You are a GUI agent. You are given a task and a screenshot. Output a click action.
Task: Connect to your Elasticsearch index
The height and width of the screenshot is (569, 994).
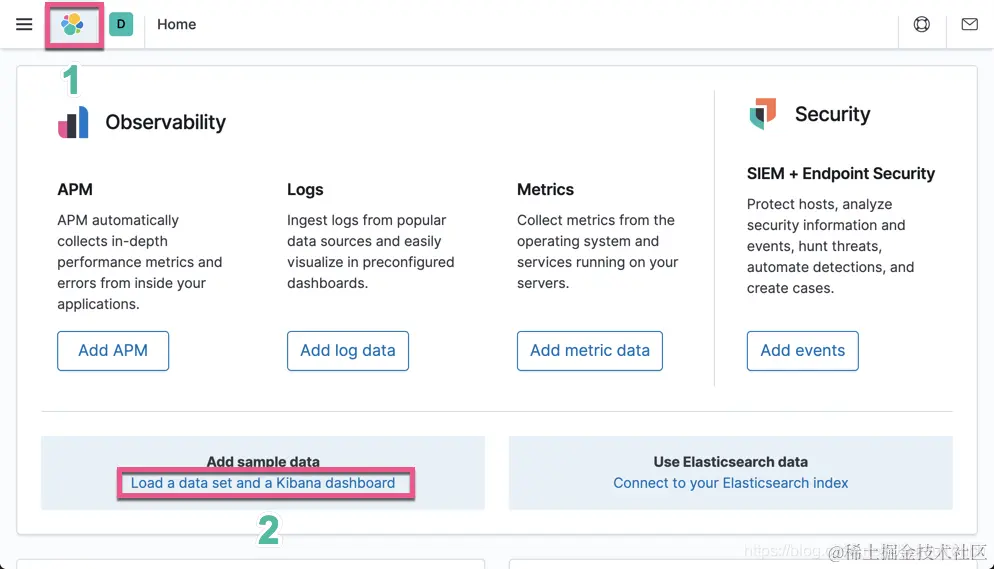pos(731,483)
